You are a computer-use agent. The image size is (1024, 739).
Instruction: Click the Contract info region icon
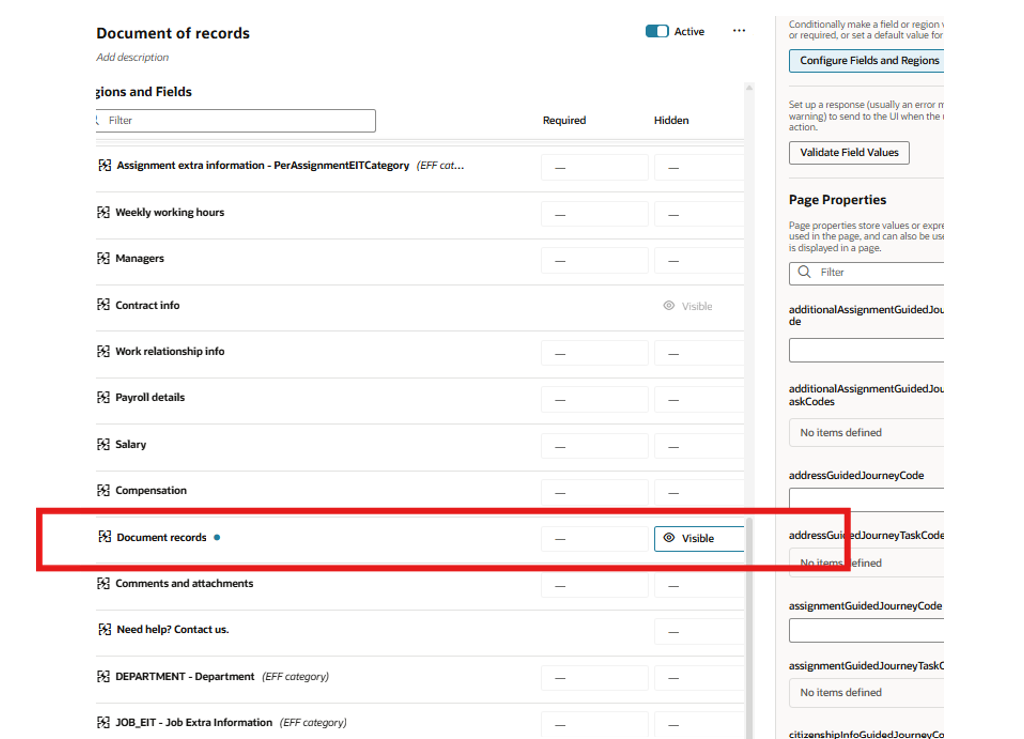pyautogui.click(x=103, y=305)
